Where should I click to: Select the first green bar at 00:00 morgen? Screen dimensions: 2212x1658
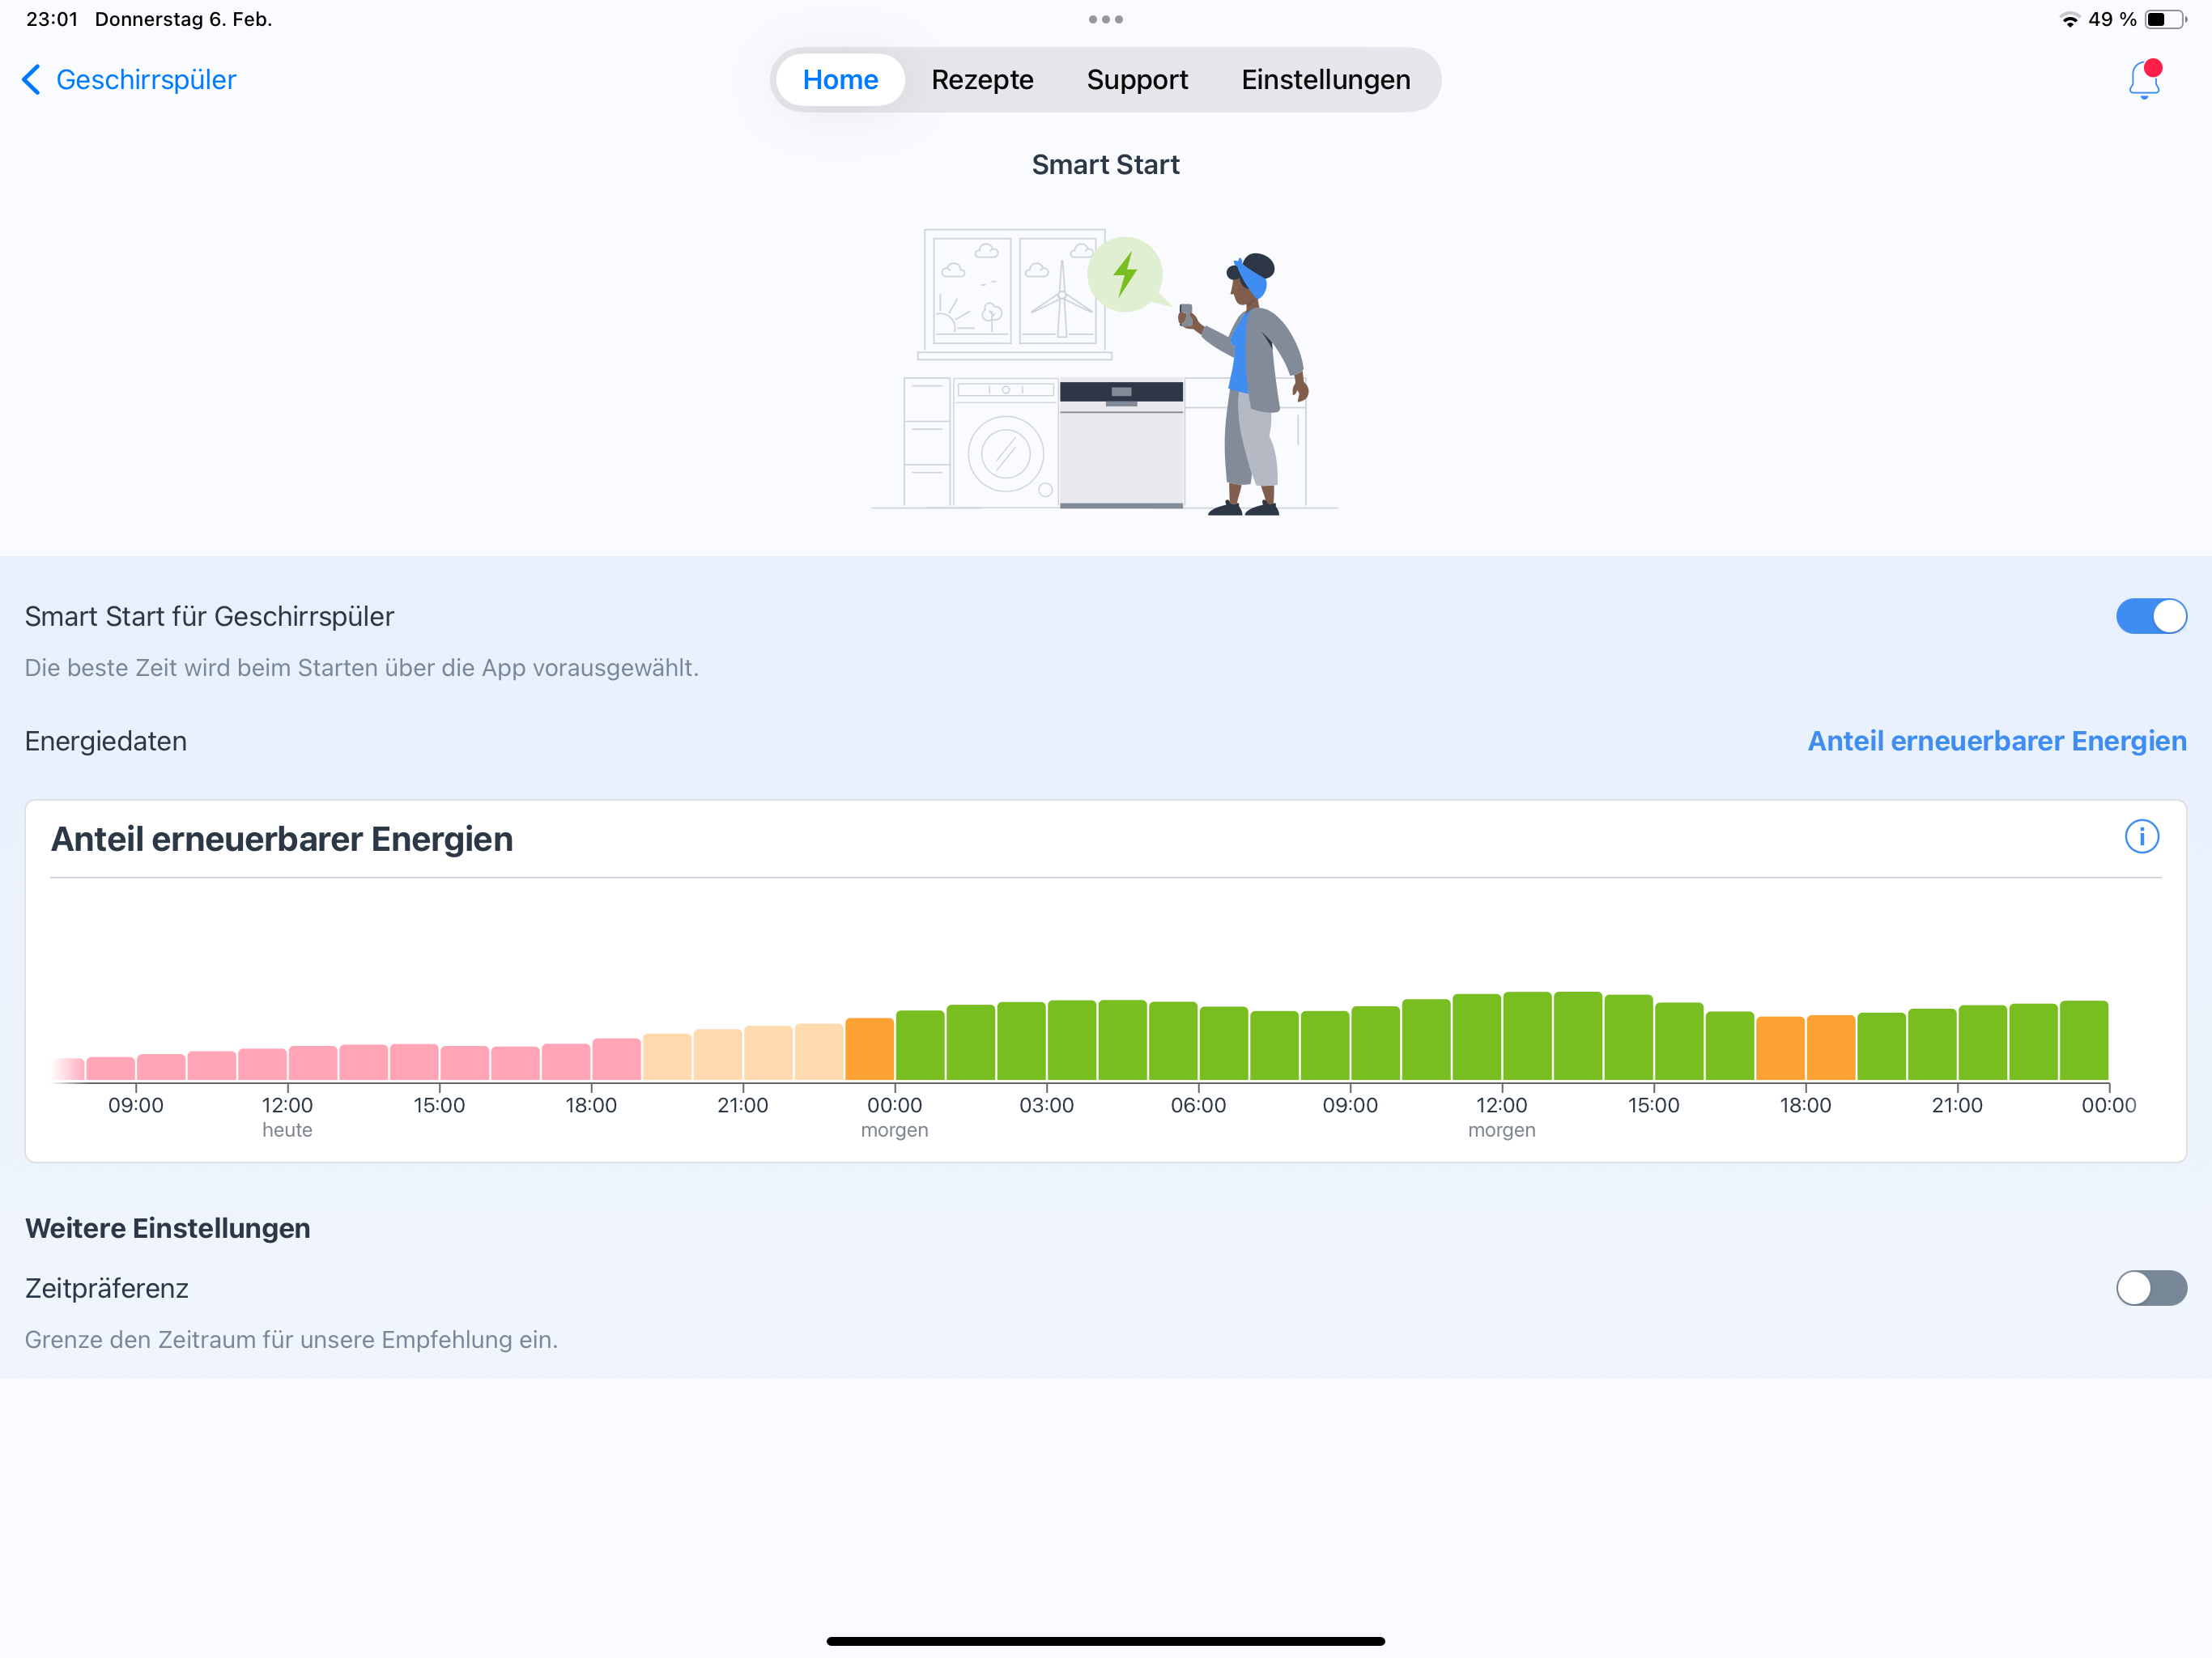click(x=920, y=1045)
